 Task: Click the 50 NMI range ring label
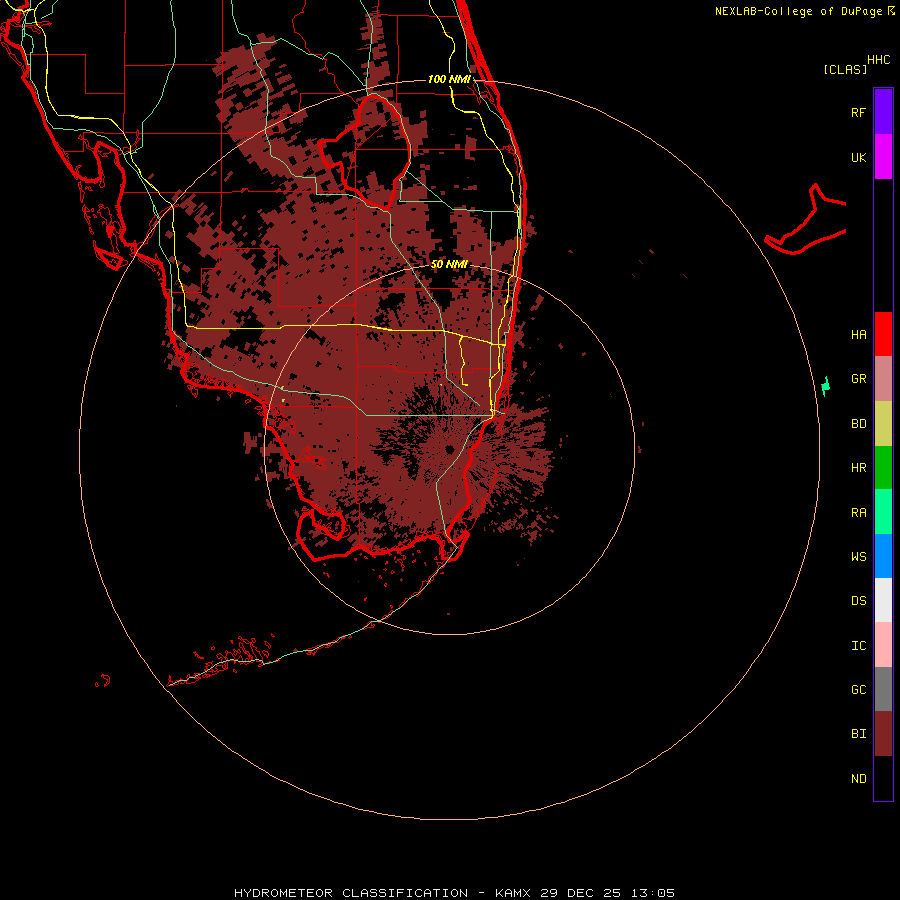[449, 264]
